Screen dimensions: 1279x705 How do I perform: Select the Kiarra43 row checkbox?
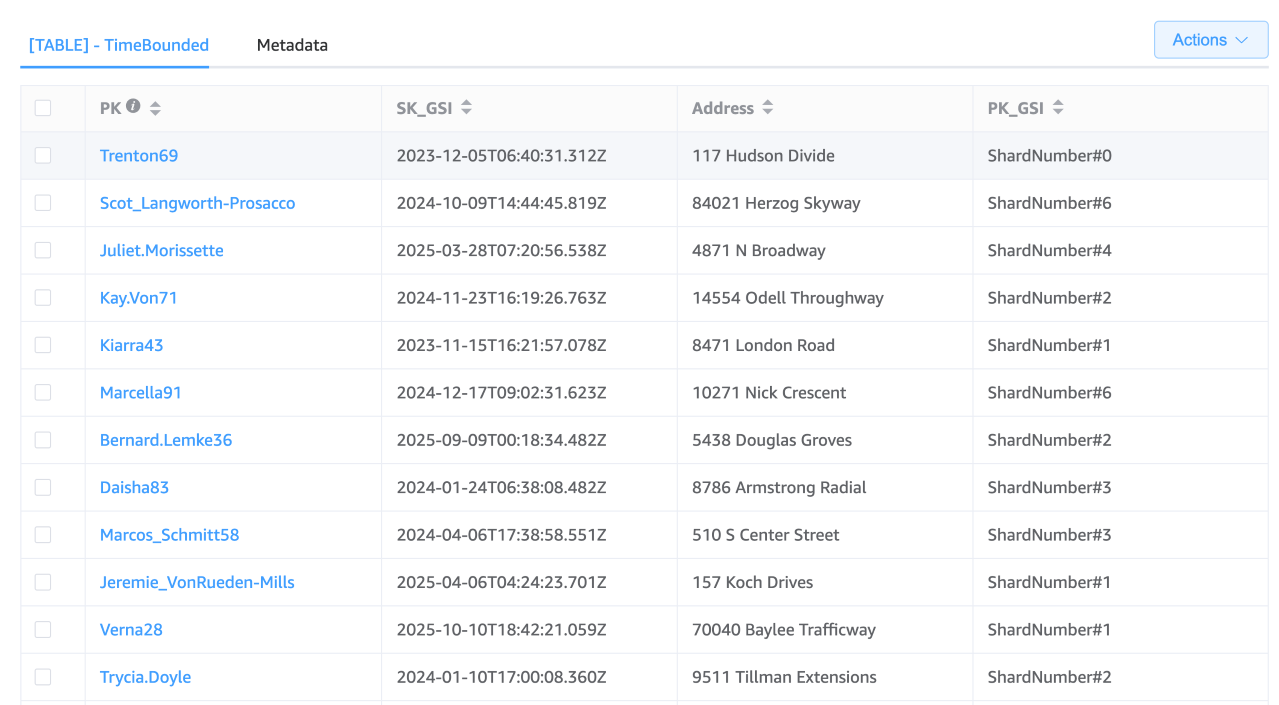(x=43, y=345)
